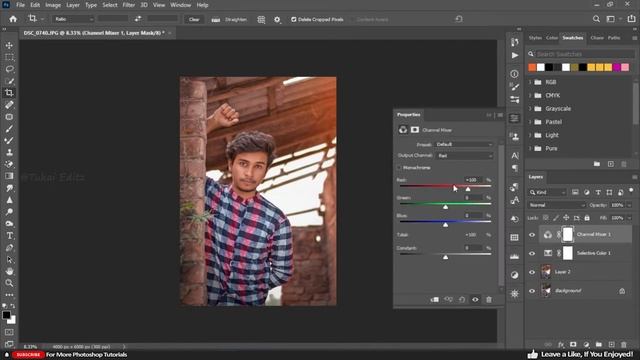Open the search icon at top right

[596, 19]
